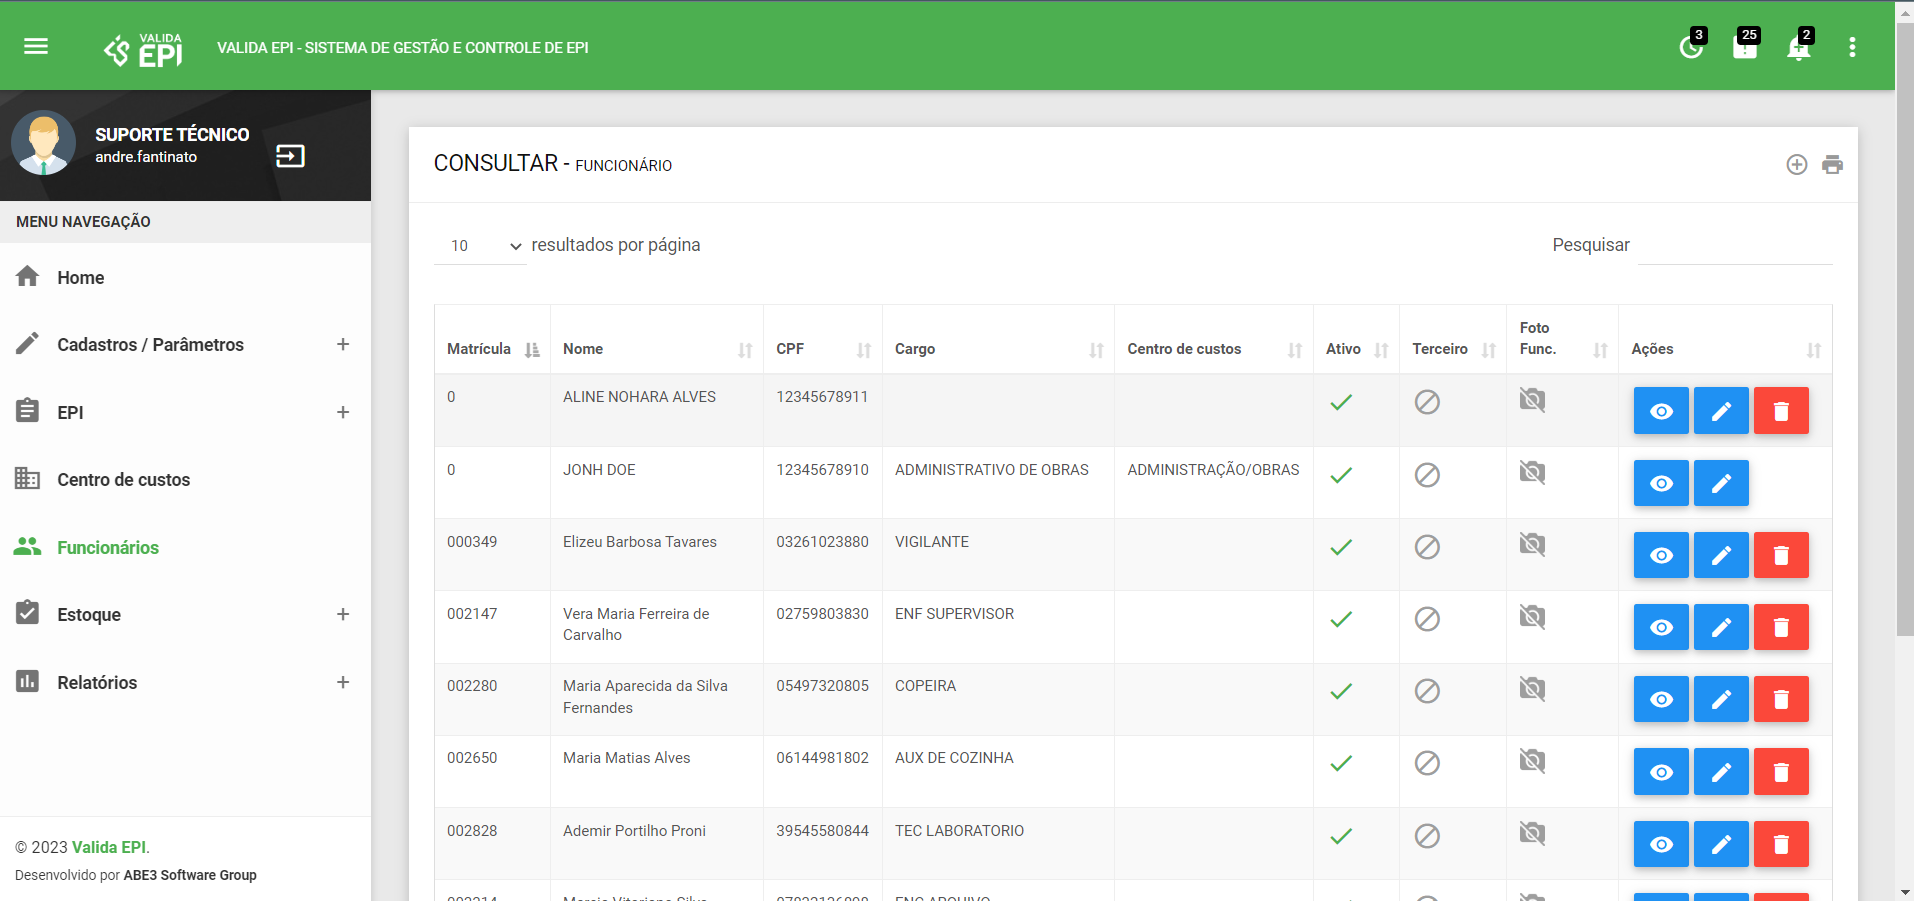
Task: Delete the Ademir Portilho Proni record
Action: tap(1781, 844)
